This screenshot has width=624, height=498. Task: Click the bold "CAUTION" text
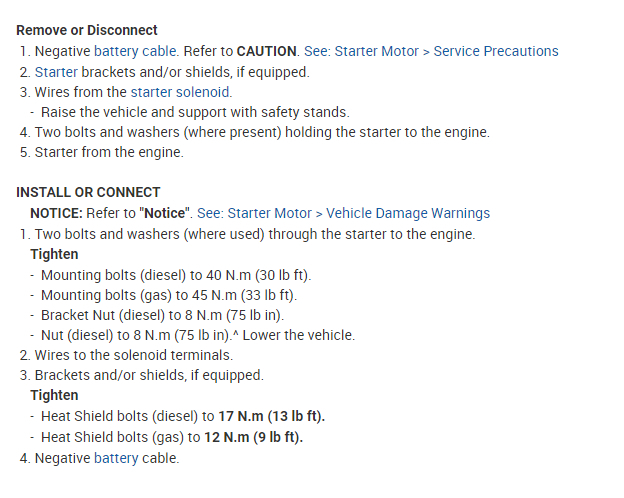pyautogui.click(x=267, y=51)
